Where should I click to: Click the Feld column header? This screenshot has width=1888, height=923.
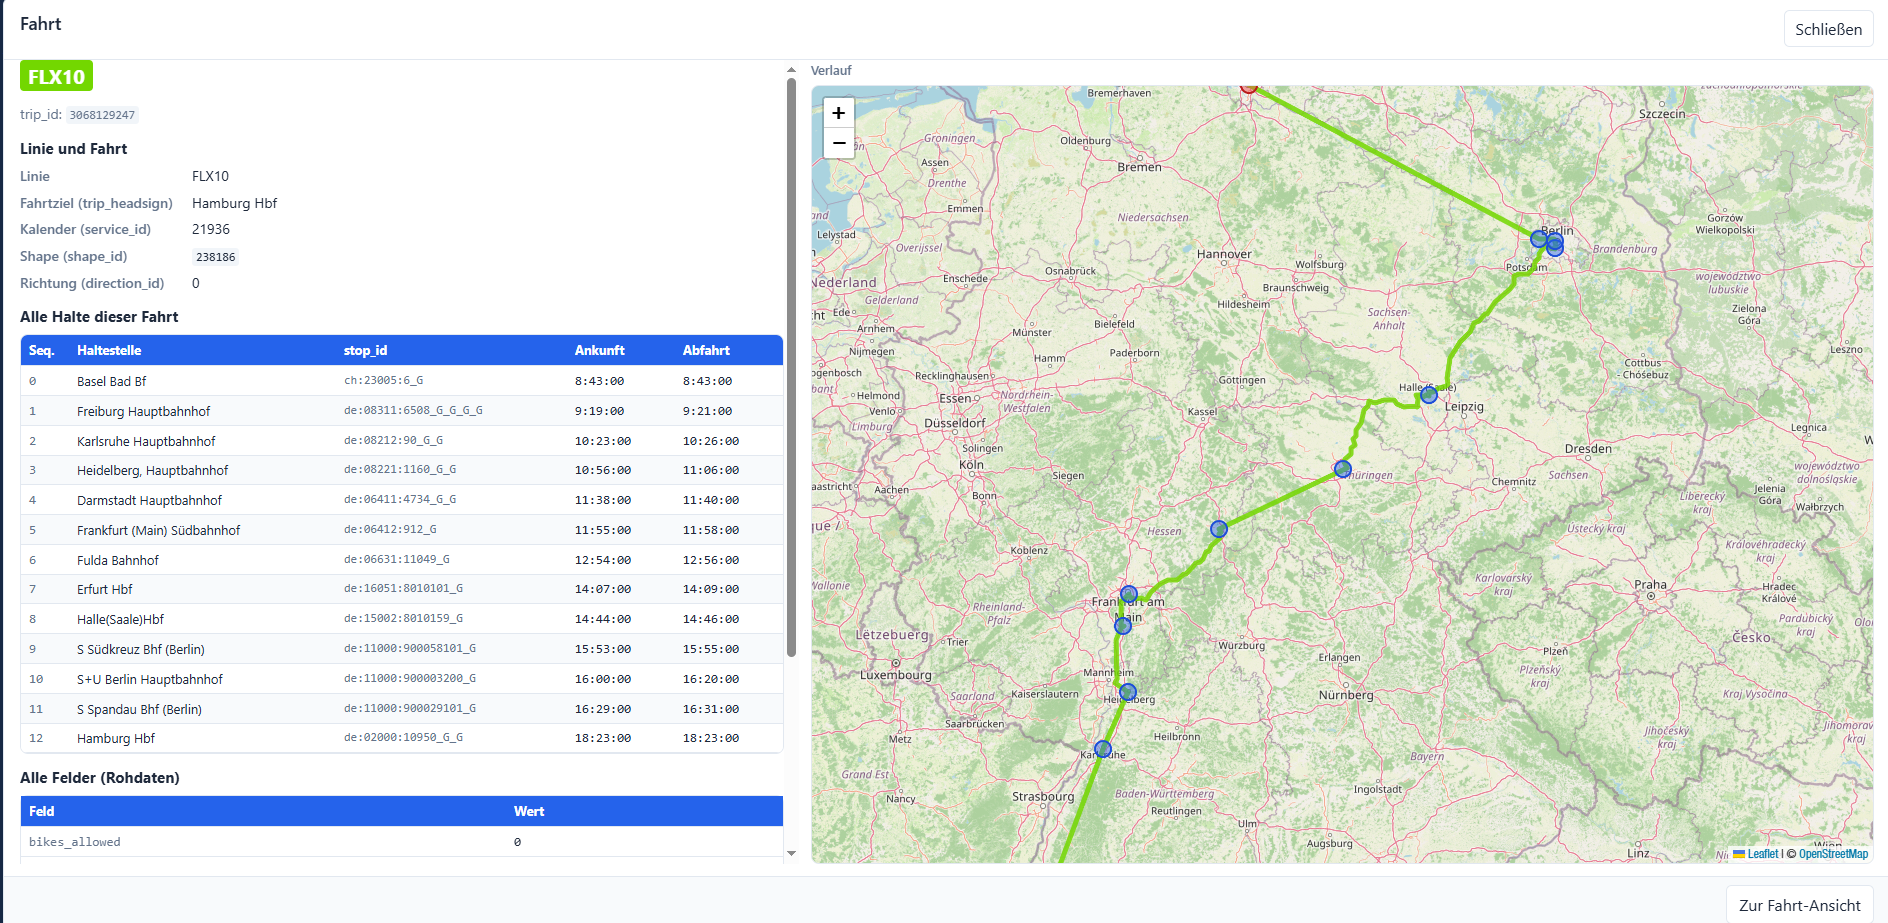41,811
